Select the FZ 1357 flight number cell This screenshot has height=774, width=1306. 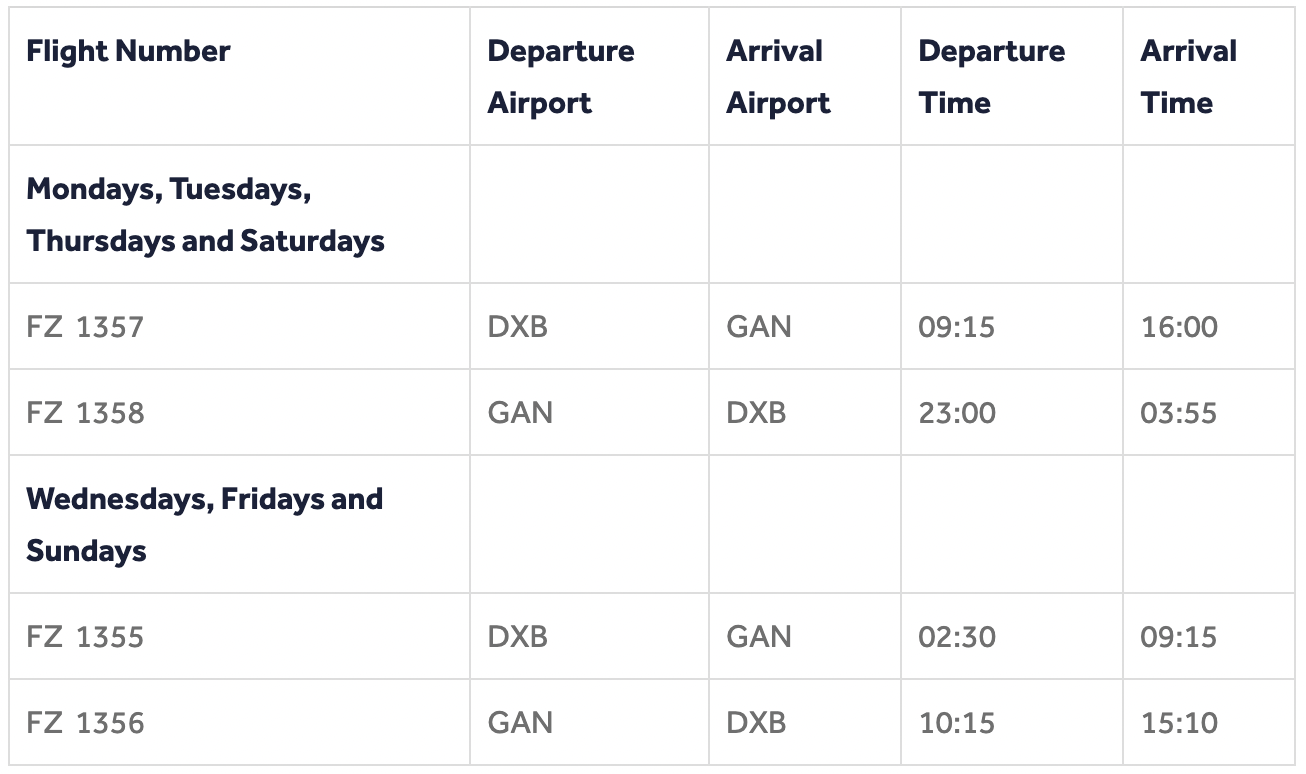85,327
